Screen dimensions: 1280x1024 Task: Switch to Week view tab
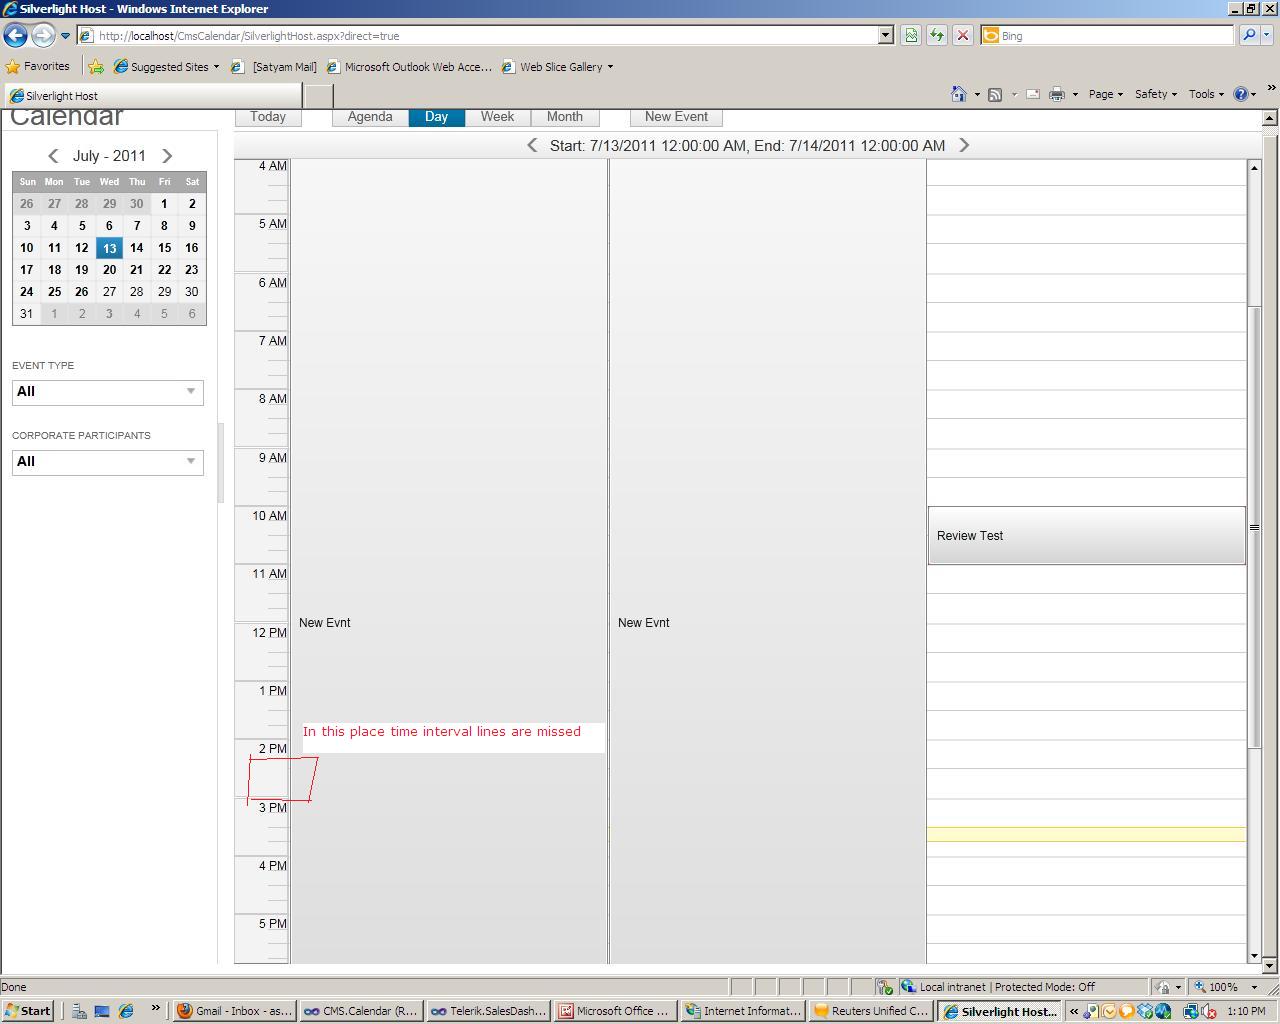pos(497,117)
